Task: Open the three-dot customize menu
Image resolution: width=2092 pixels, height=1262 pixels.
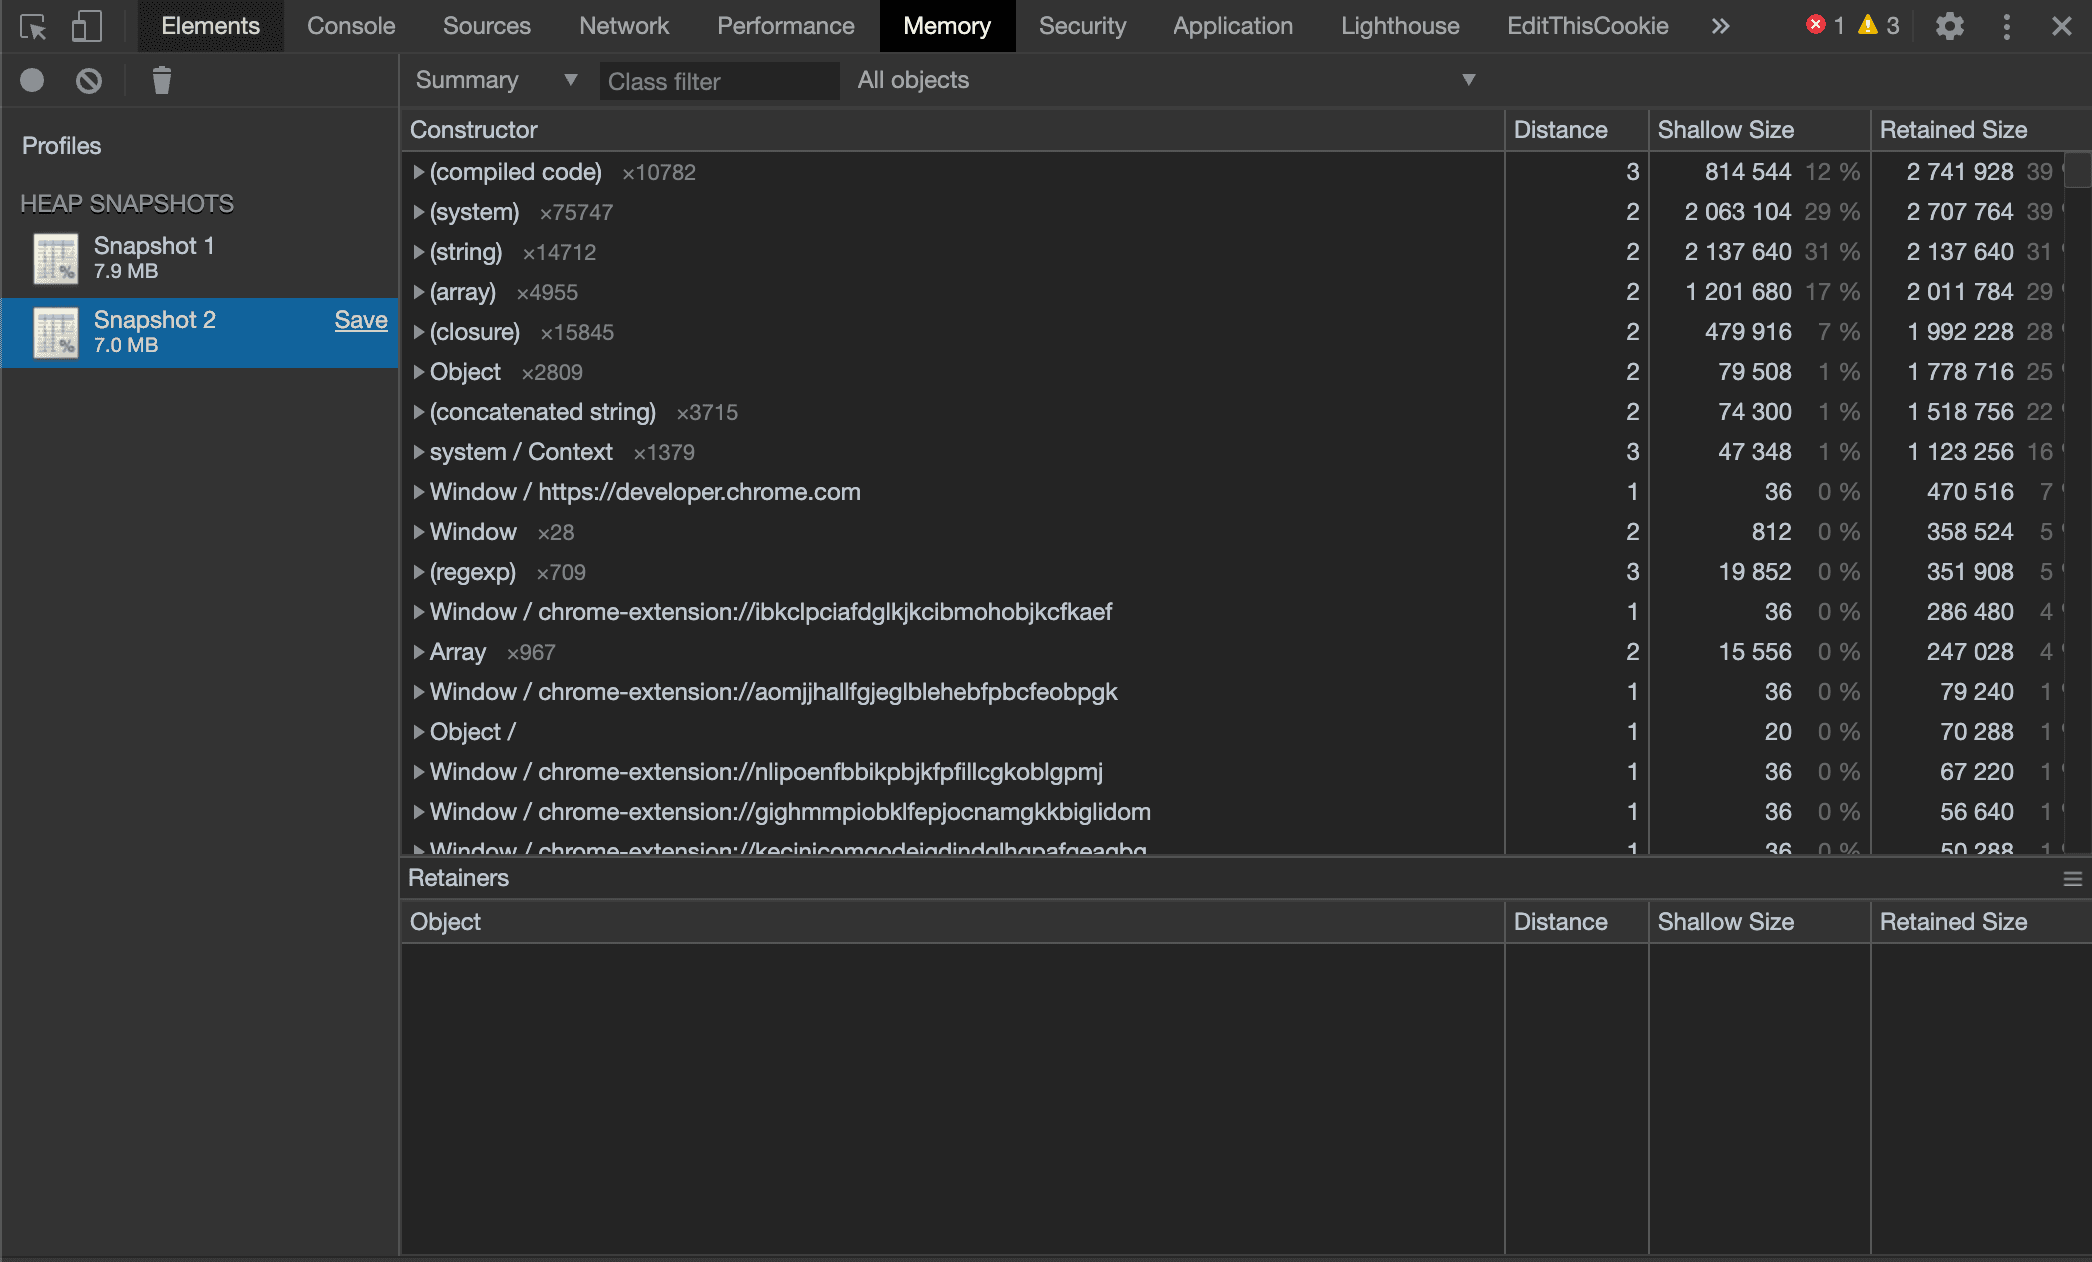Action: [2006, 26]
